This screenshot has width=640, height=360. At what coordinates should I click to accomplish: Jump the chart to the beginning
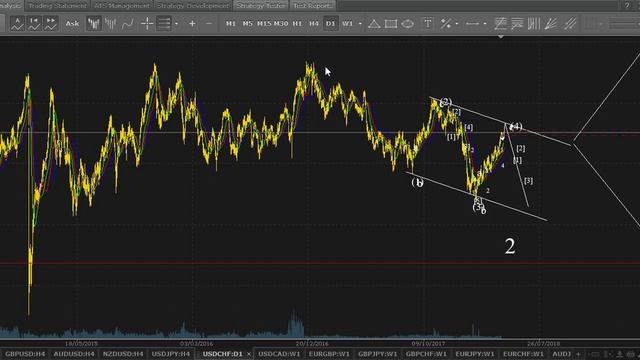pyautogui.click(x=34, y=24)
